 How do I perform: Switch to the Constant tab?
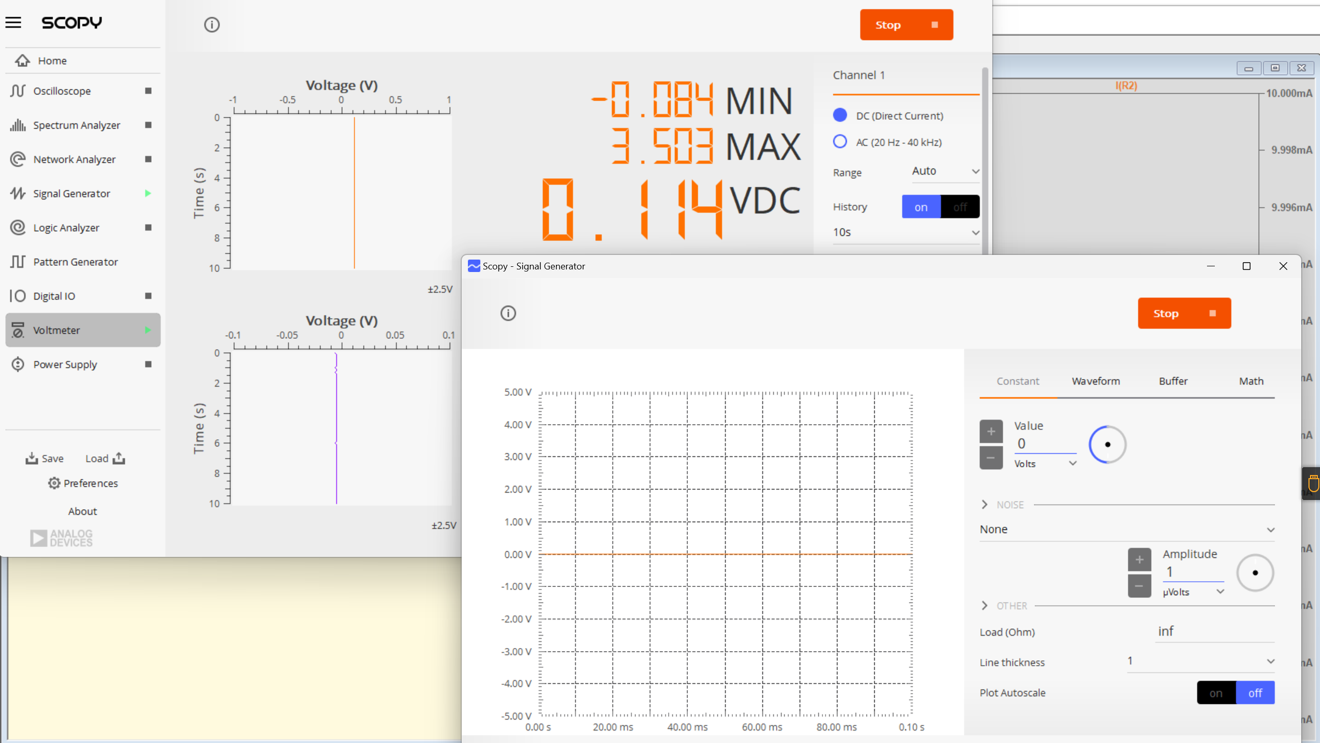click(1018, 381)
